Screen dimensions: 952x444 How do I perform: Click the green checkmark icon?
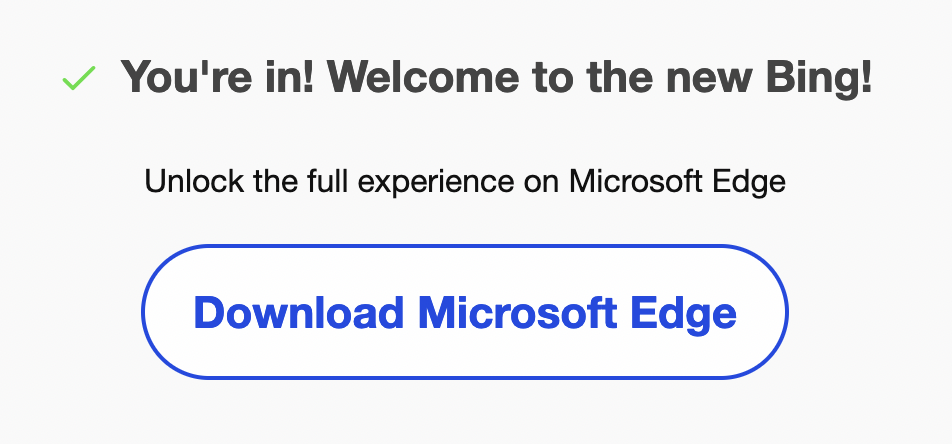(x=79, y=78)
